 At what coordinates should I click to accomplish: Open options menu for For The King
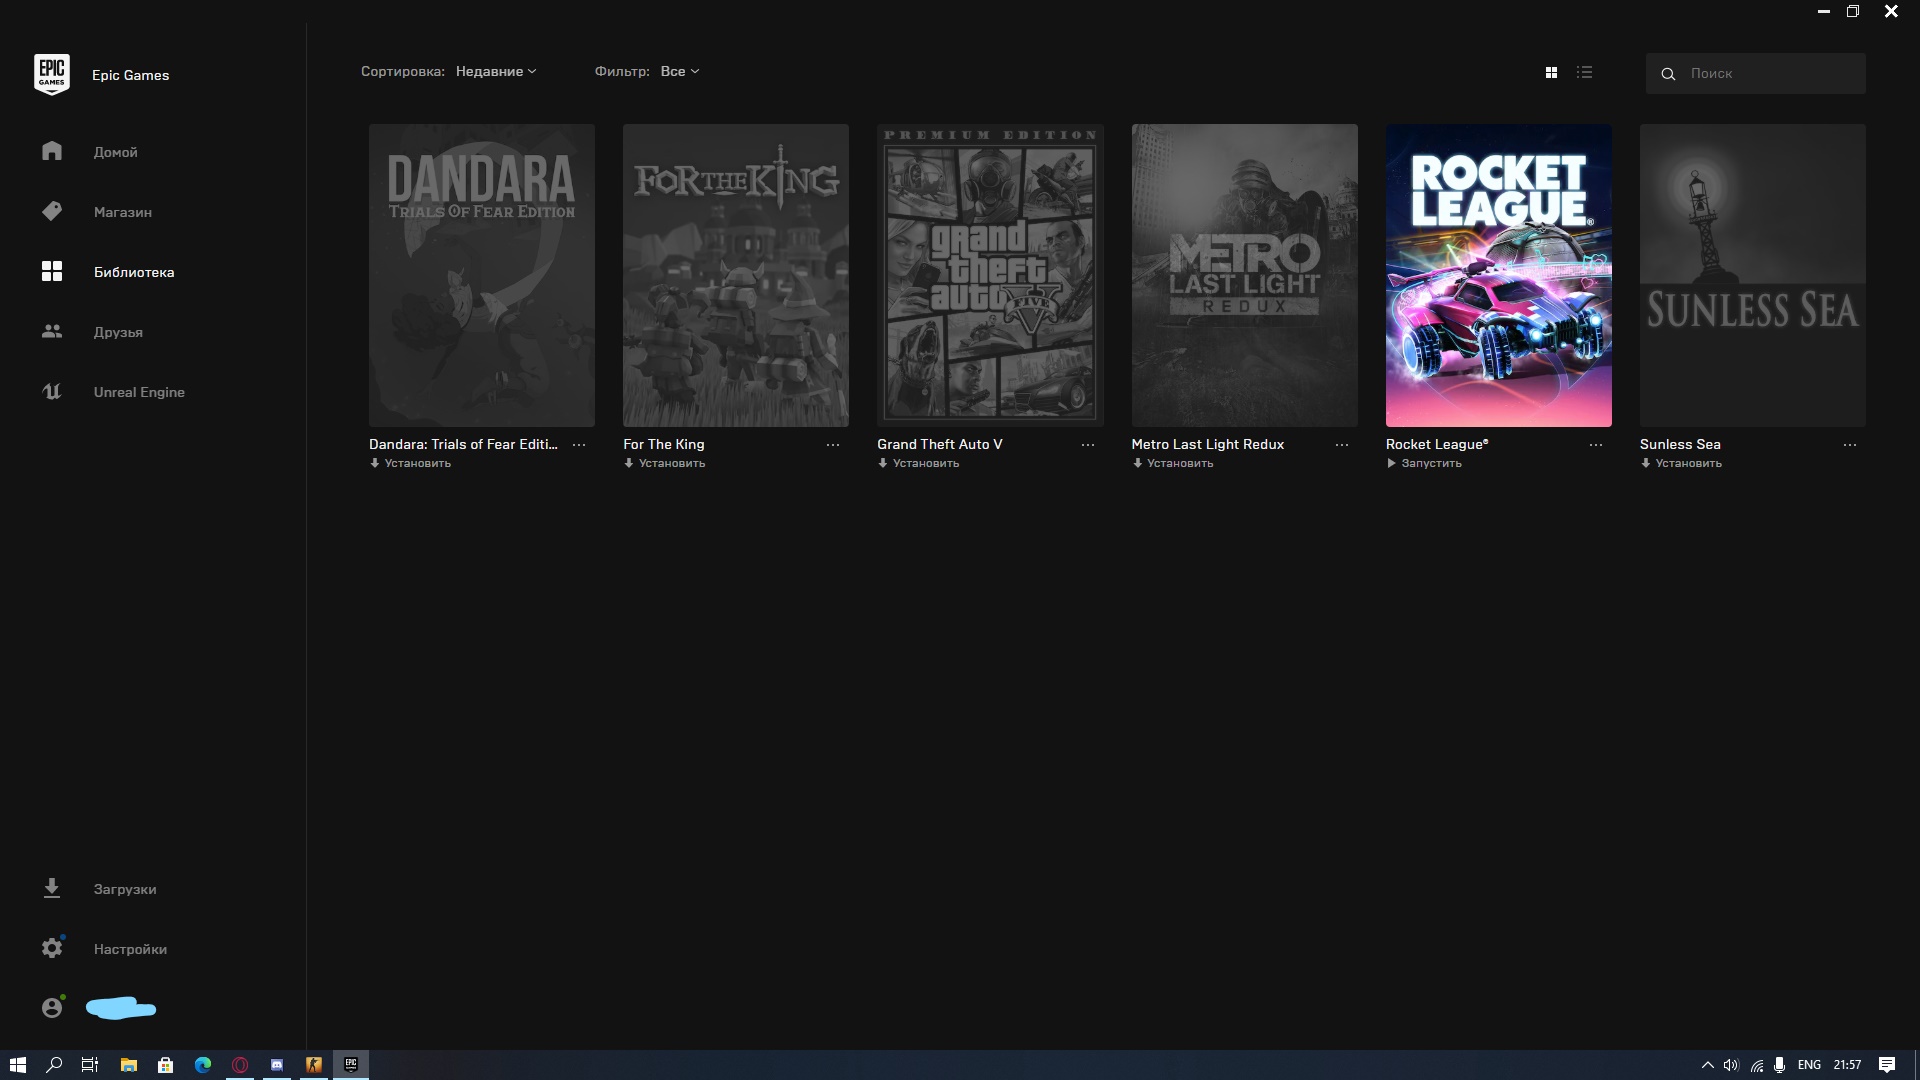(x=833, y=445)
